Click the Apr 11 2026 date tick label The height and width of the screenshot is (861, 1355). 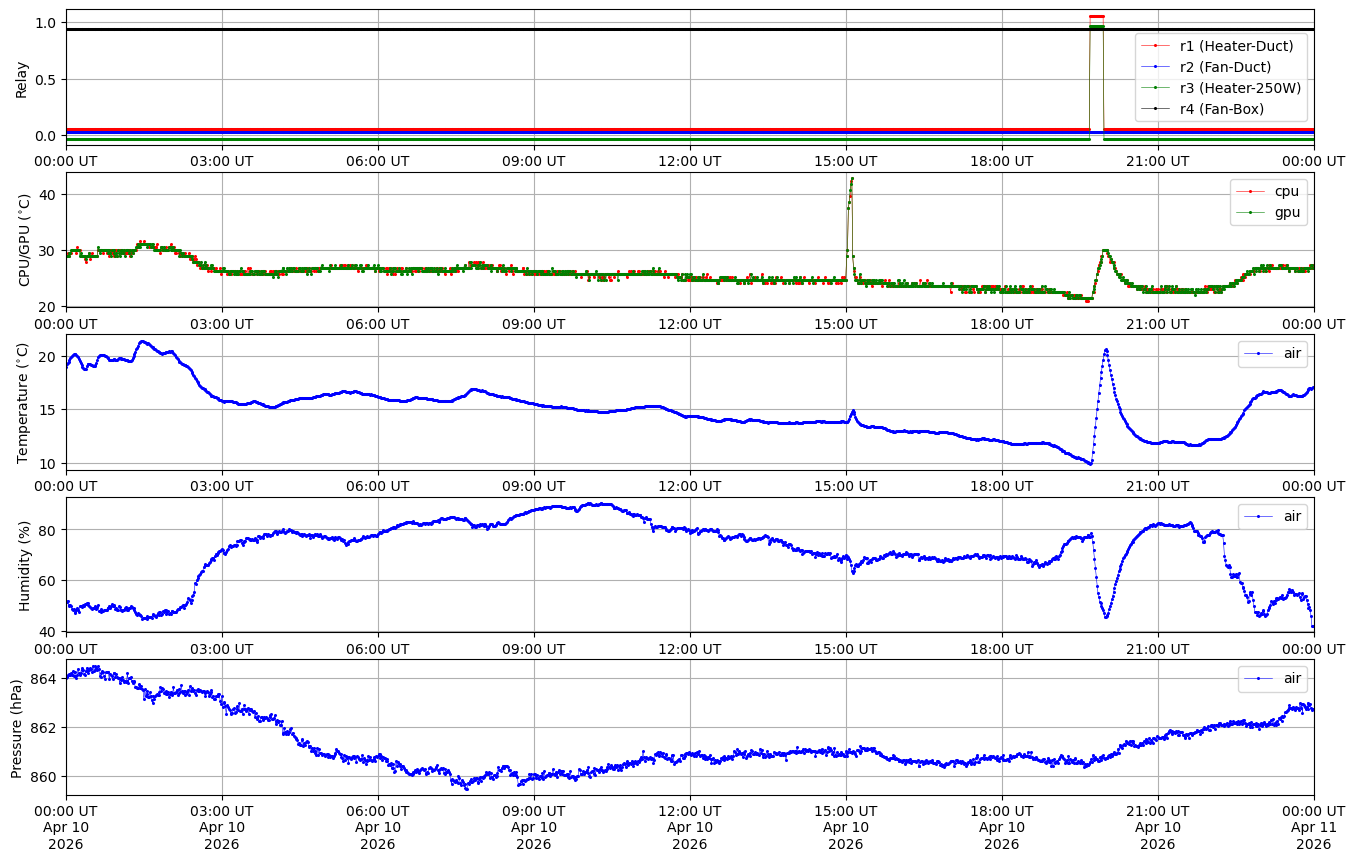click(1313, 826)
